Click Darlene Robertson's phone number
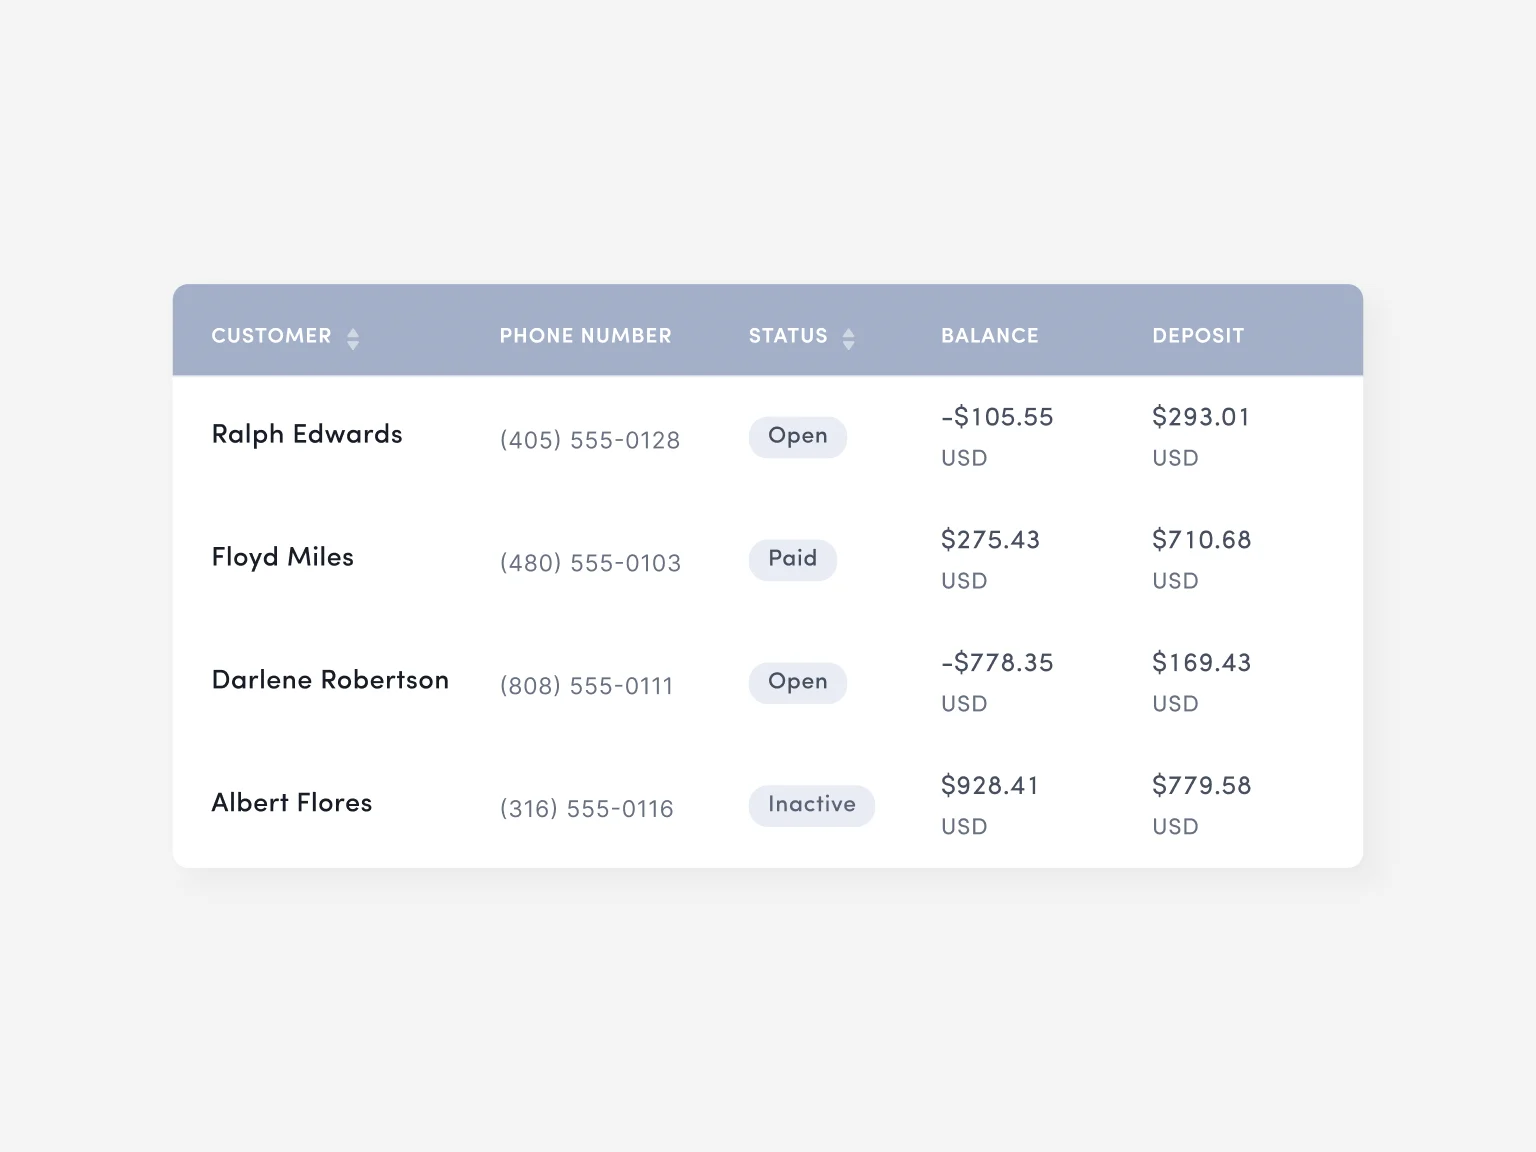 [x=587, y=685]
